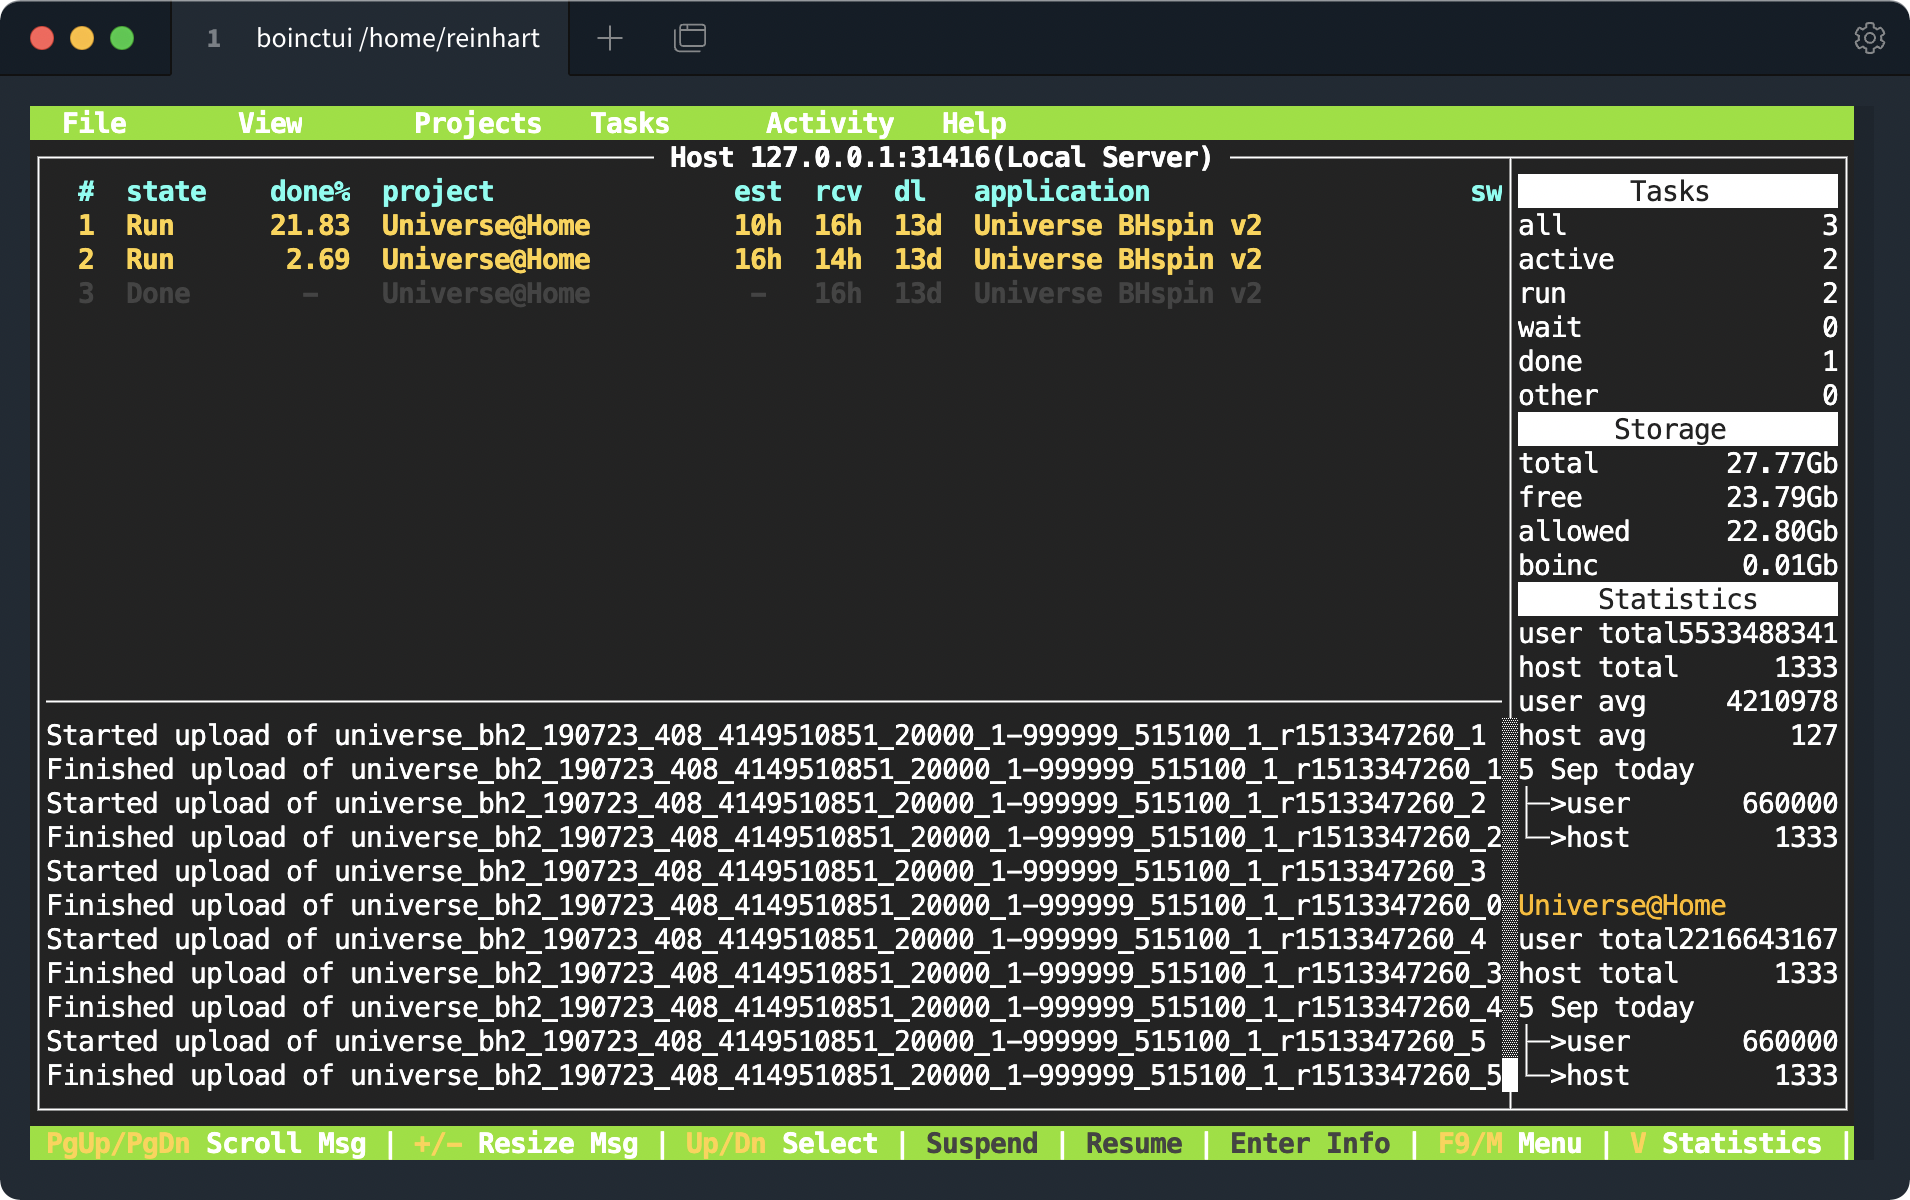The image size is (1910, 1200).
Task: Select task 1 running at 21.83 percent
Action: [x=485, y=226]
